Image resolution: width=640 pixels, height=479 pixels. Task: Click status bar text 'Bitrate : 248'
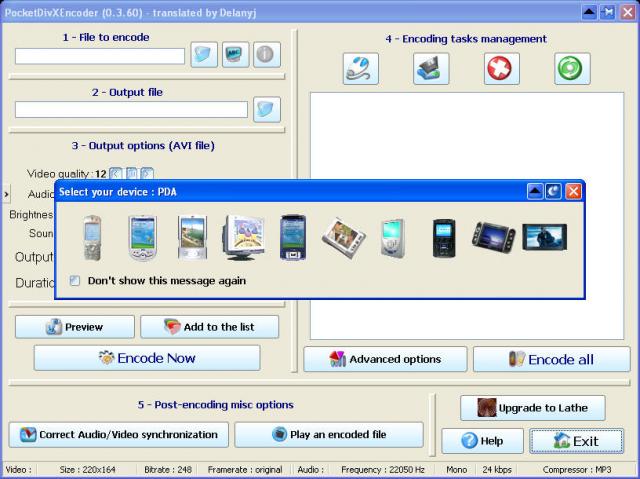pyautogui.click(x=168, y=470)
